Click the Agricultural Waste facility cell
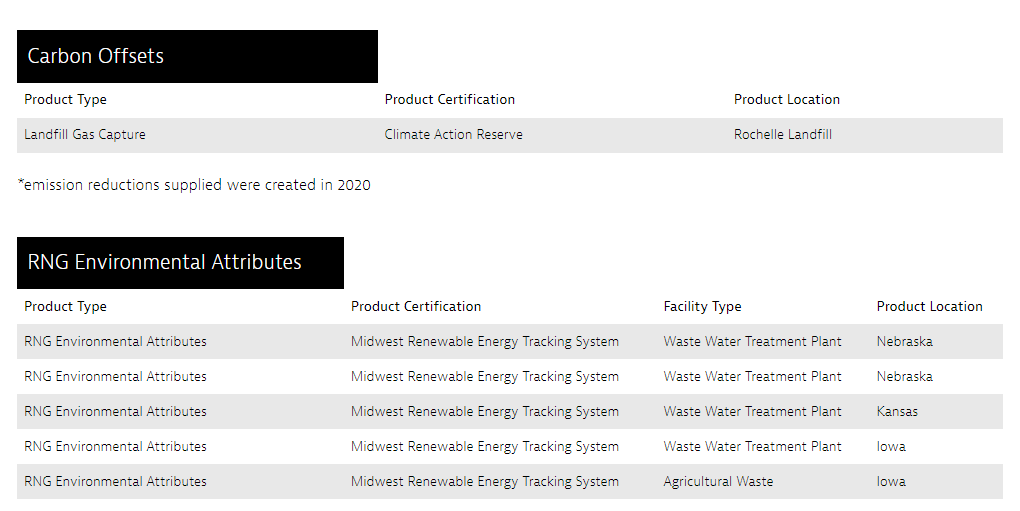Viewport: 1020px width, 511px height. click(x=718, y=482)
